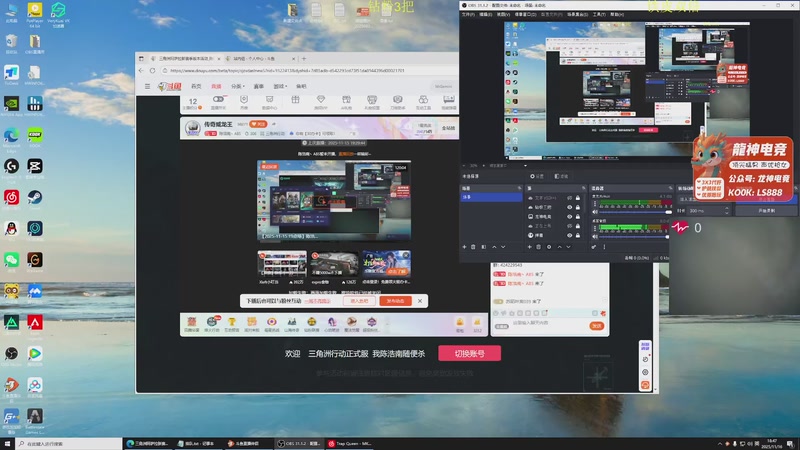Click the 切换账号 button
Screen dimensions: 800x450
(x=469, y=353)
